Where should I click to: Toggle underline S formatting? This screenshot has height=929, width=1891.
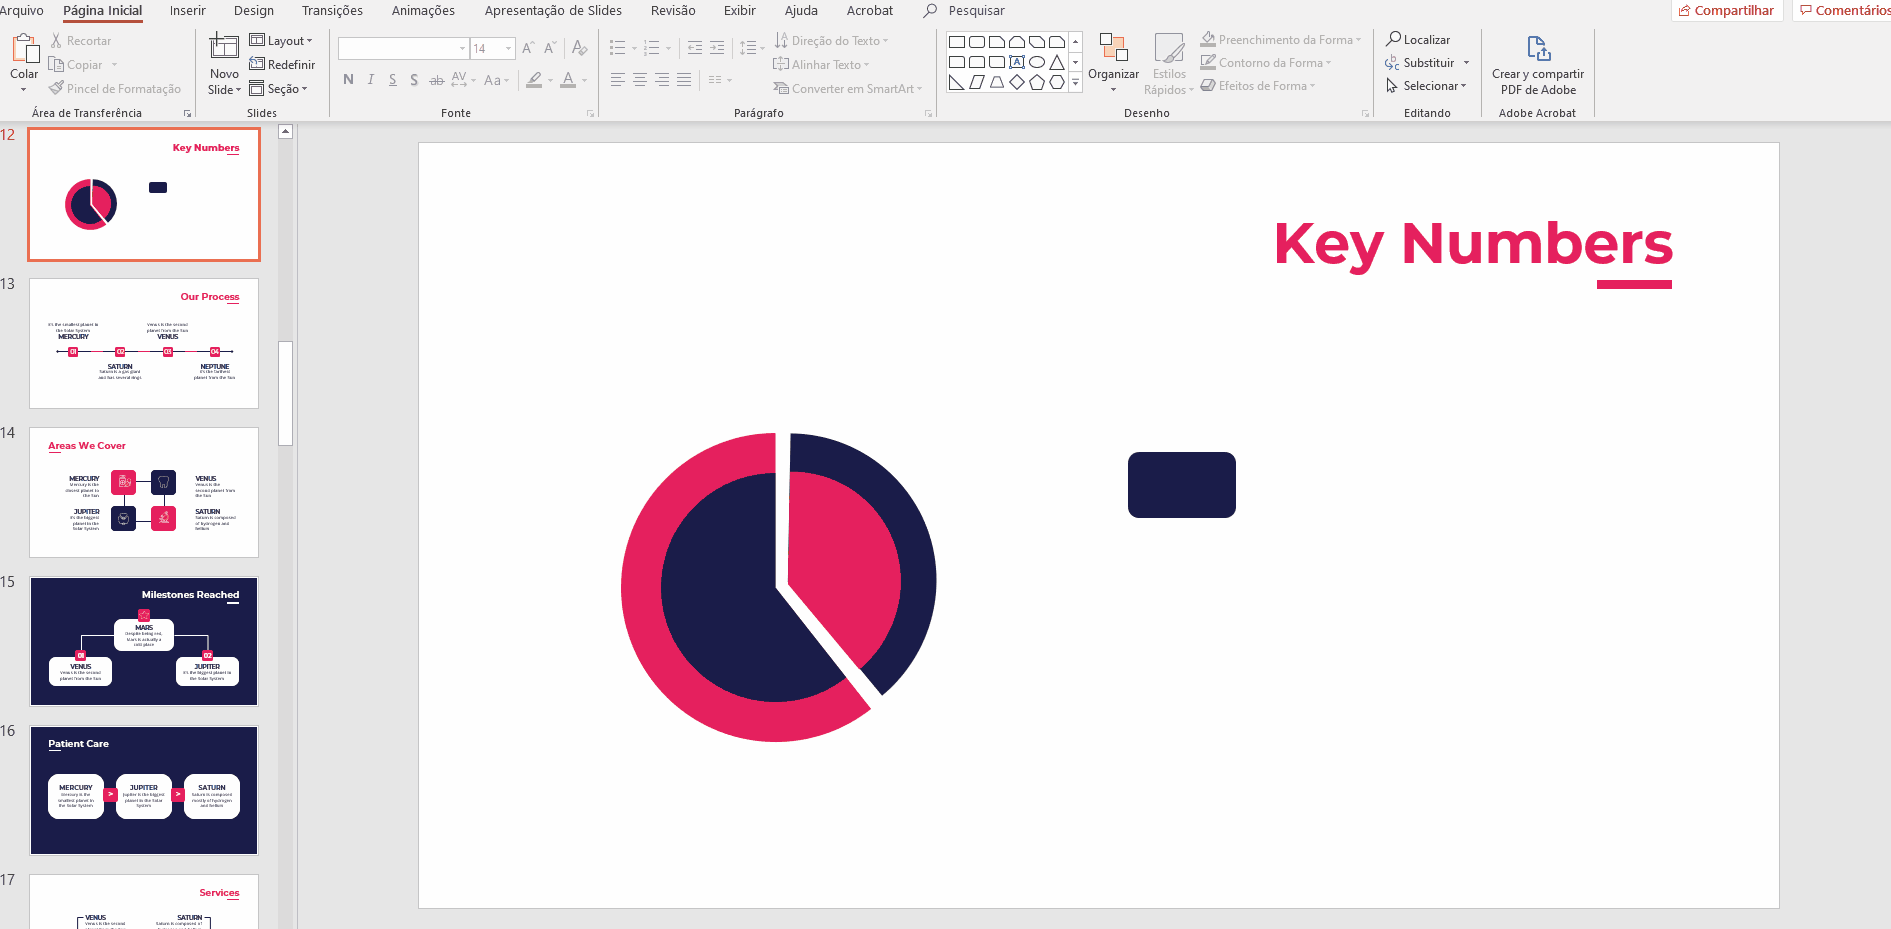393,80
